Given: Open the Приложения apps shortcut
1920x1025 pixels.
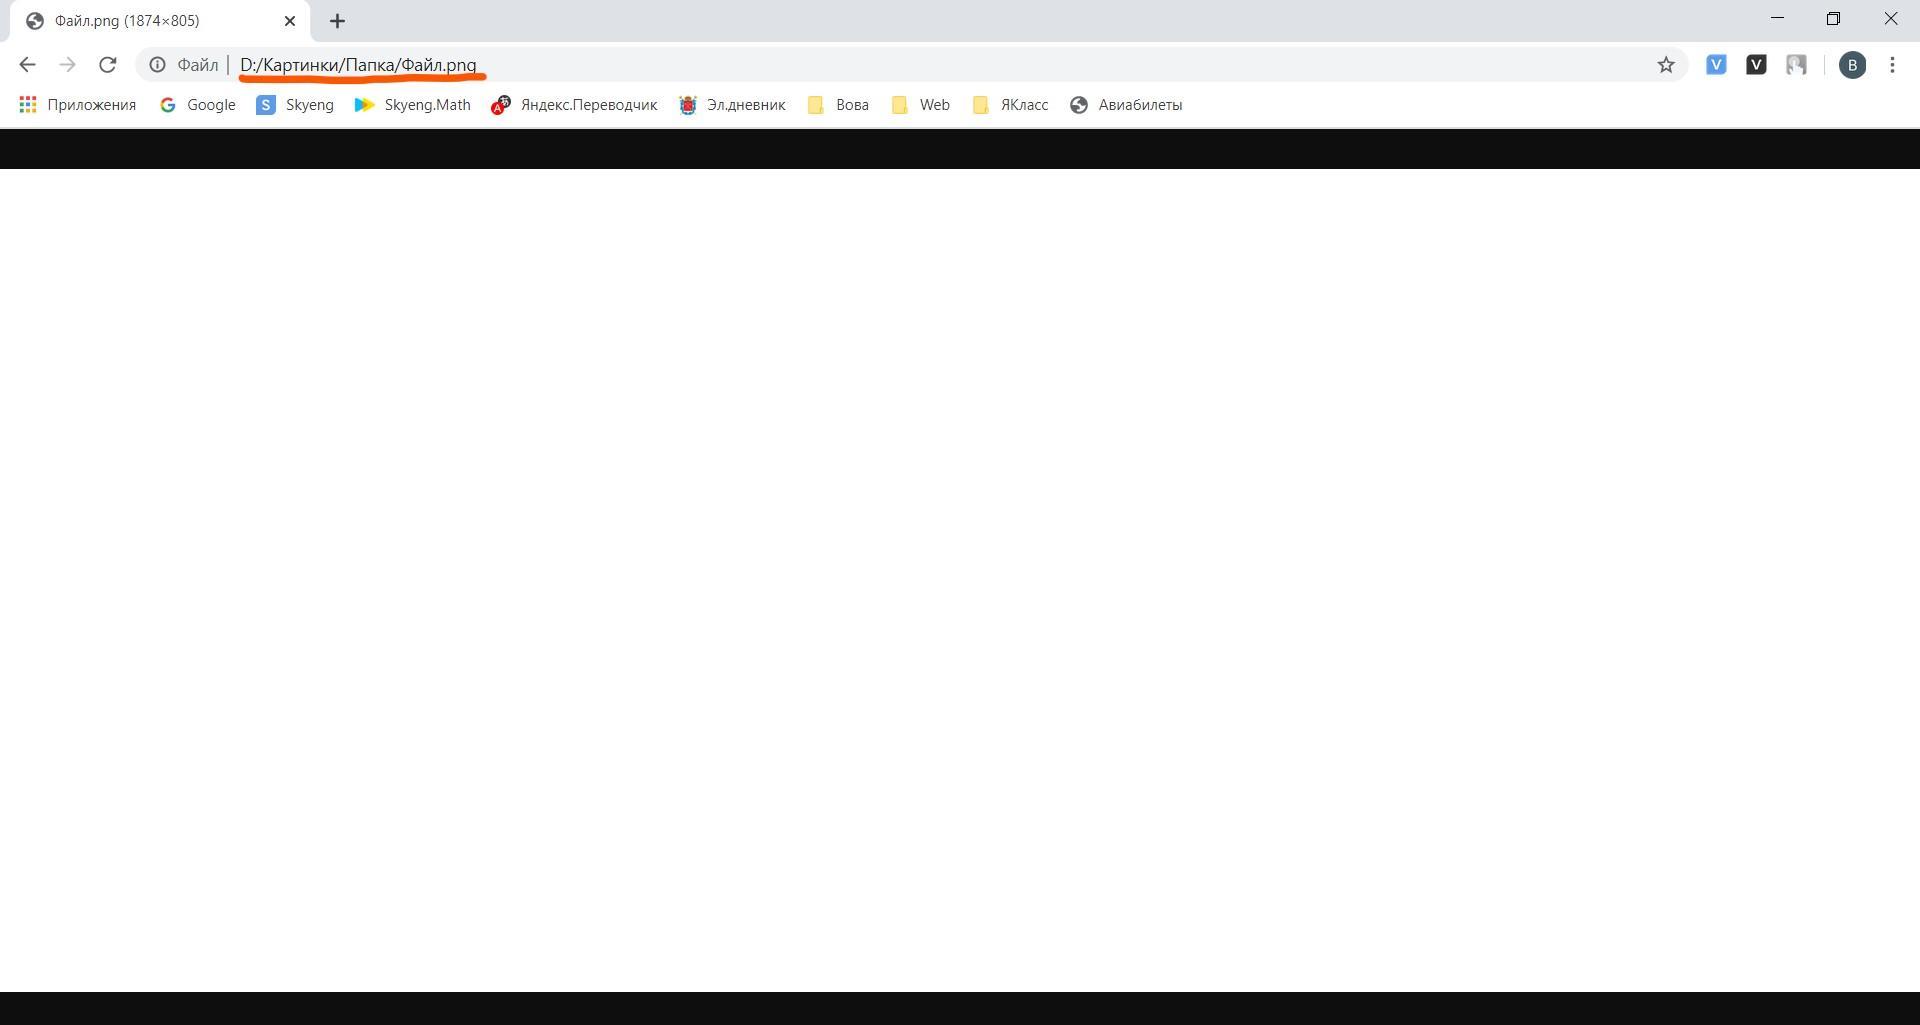Looking at the screenshot, I should 78,105.
